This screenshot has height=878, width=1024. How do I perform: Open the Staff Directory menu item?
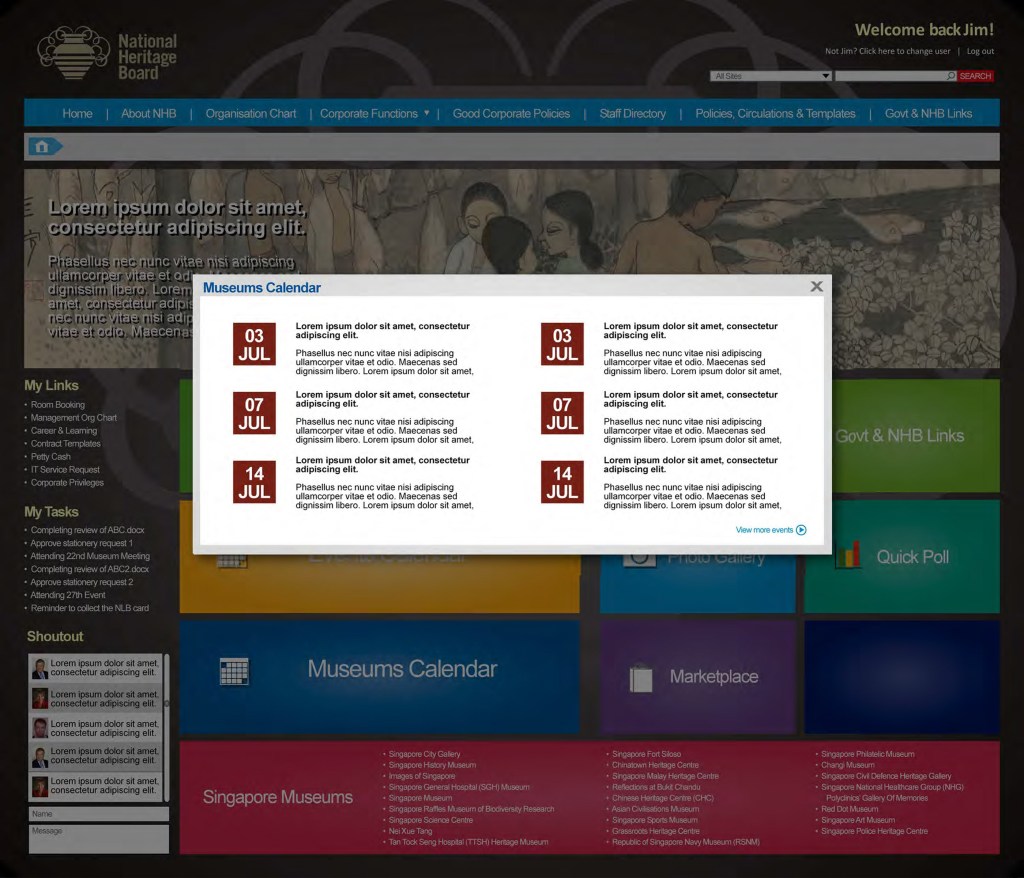pyautogui.click(x=632, y=114)
